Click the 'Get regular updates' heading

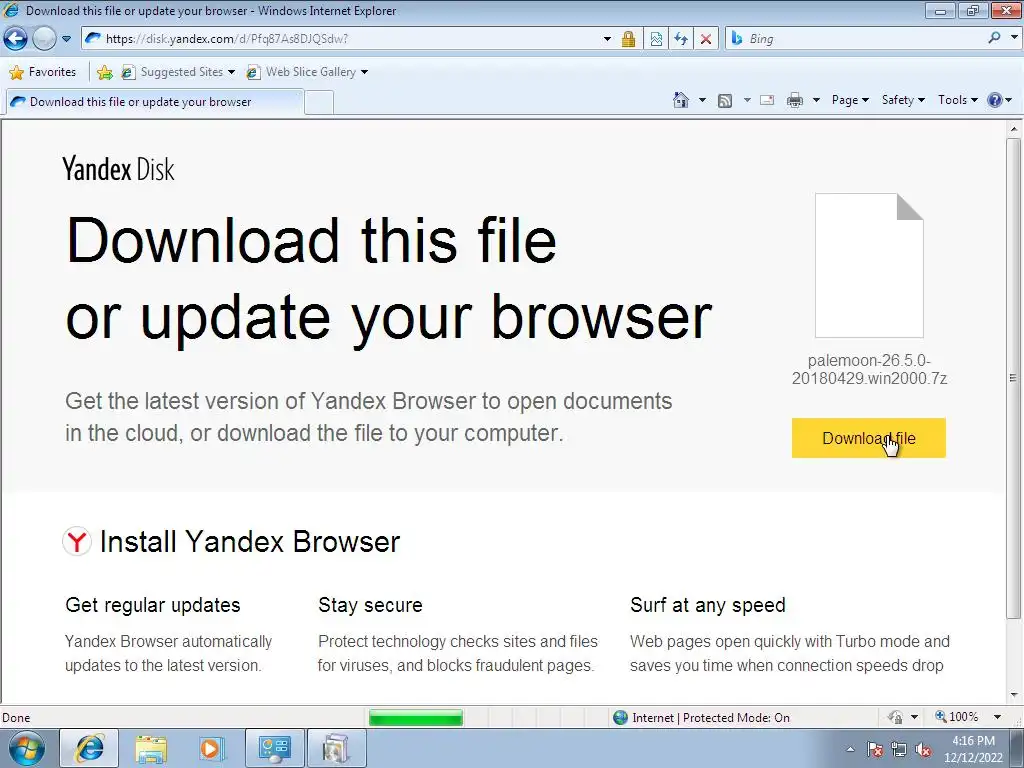[x=153, y=605]
